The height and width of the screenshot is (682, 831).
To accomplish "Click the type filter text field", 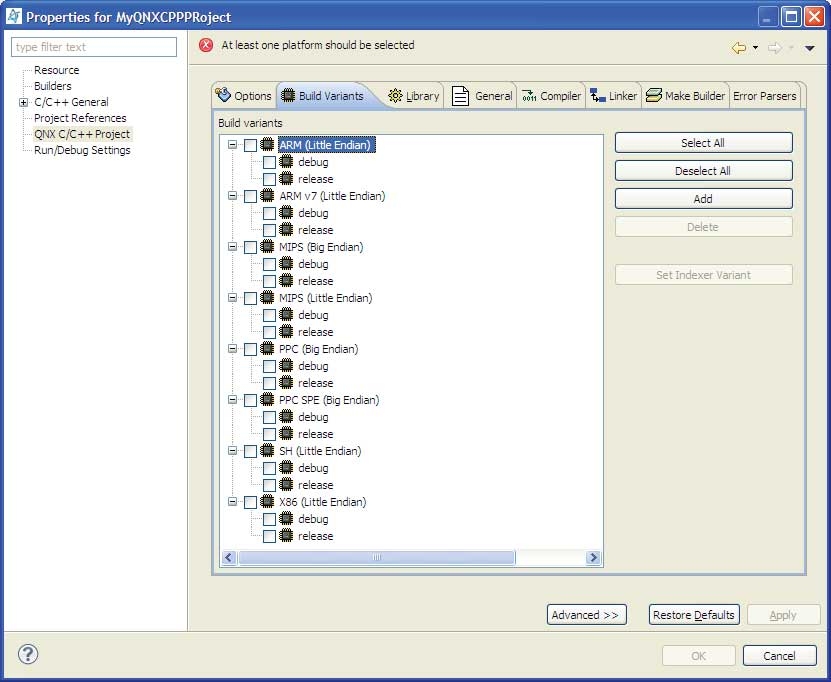I will pyautogui.click(x=93, y=47).
